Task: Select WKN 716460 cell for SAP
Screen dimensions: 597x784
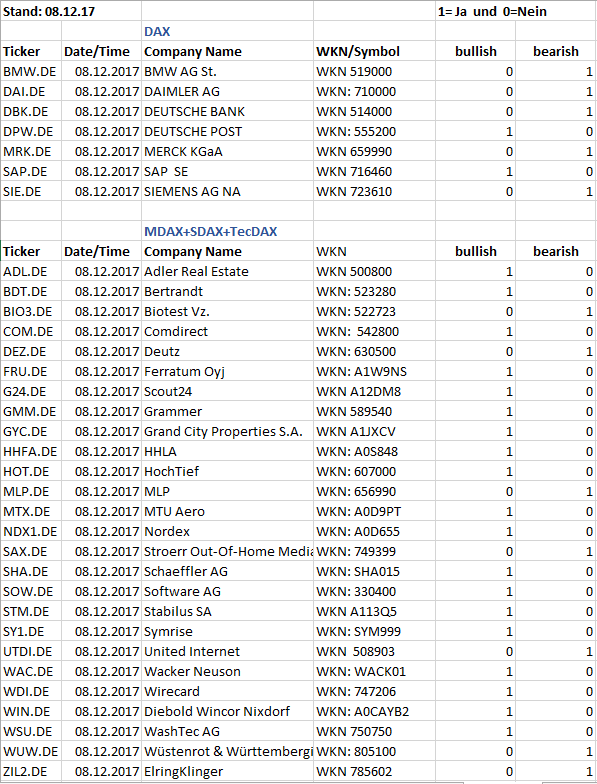Action: pos(374,172)
